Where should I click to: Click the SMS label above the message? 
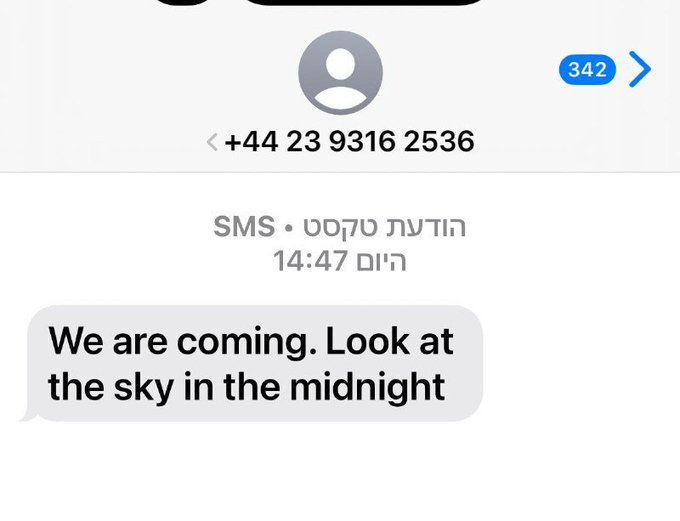point(244,226)
